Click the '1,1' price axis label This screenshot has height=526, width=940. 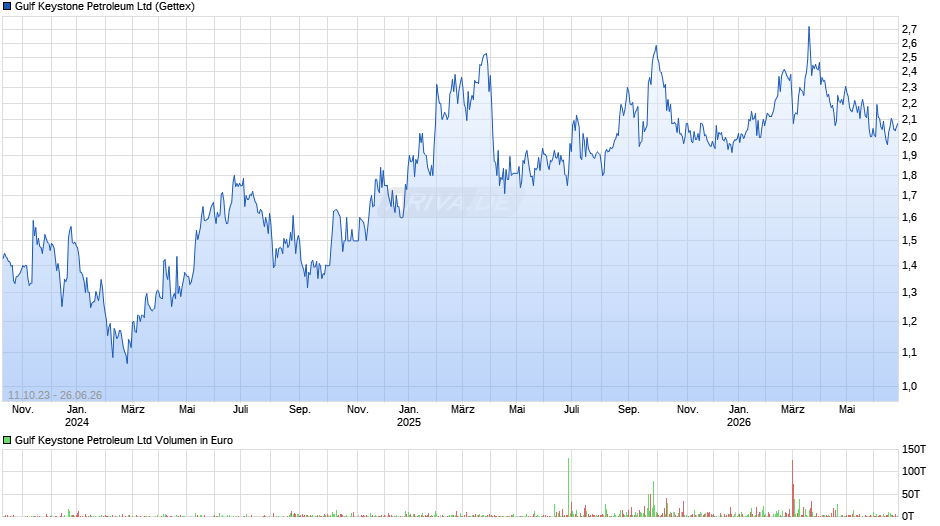[909, 353]
